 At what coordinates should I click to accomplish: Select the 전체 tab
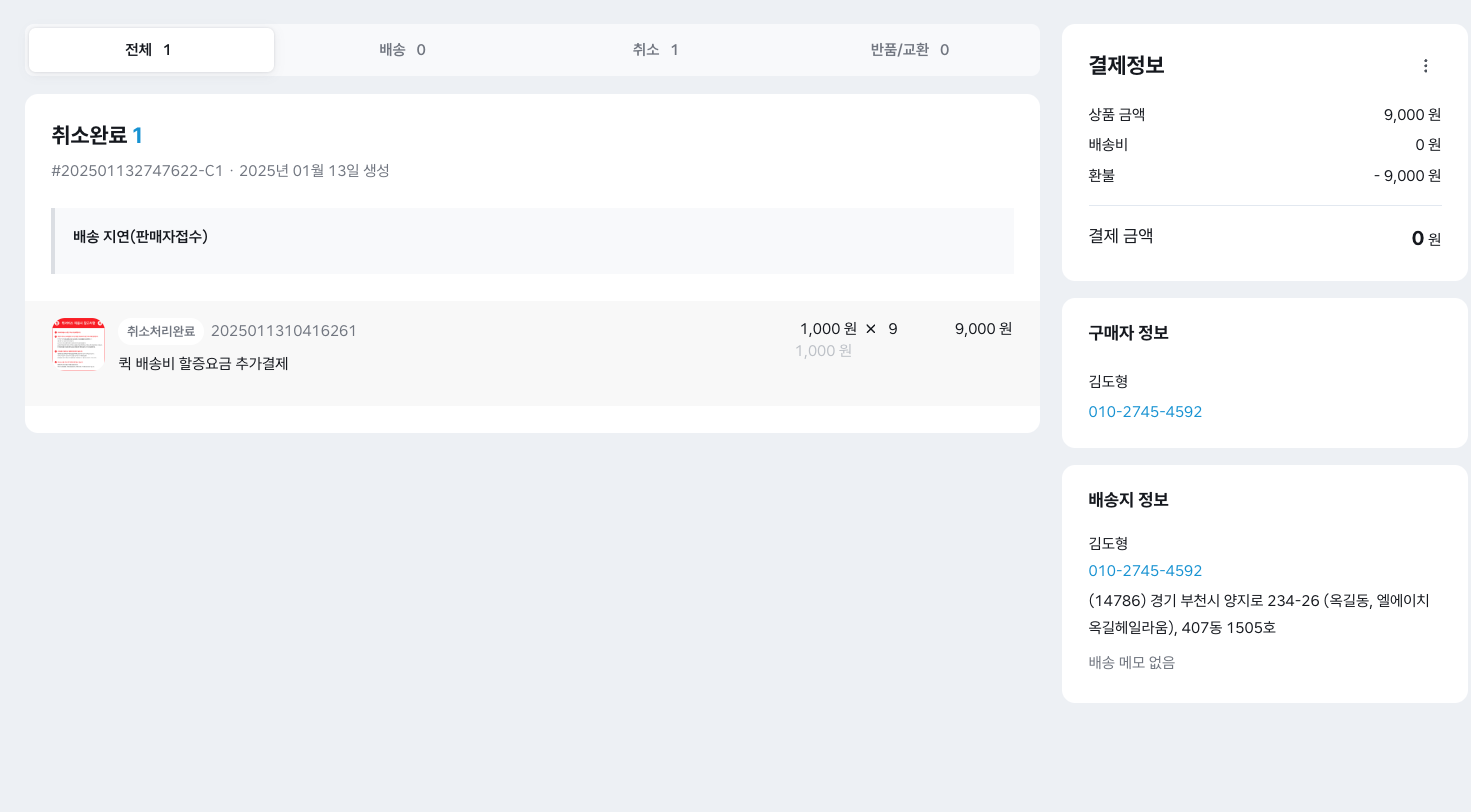pyautogui.click(x=151, y=50)
